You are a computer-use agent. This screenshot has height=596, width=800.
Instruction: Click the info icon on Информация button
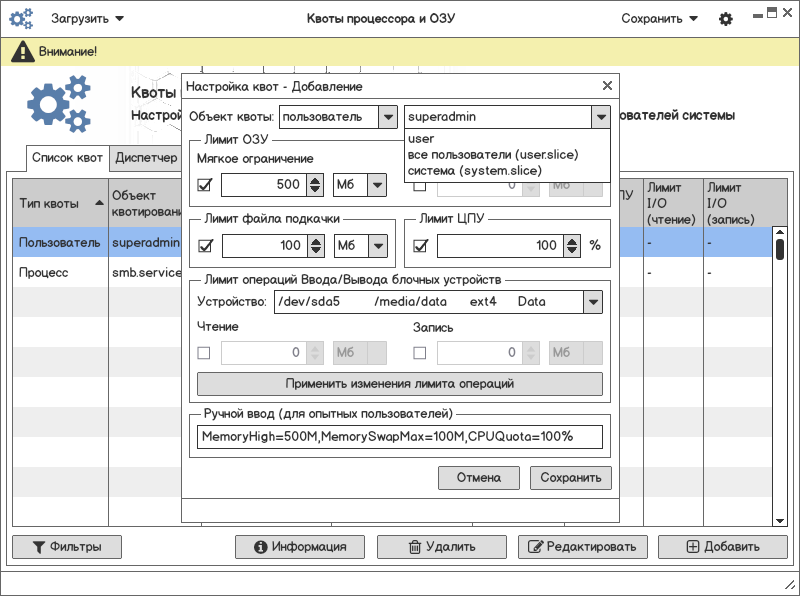tap(261, 547)
